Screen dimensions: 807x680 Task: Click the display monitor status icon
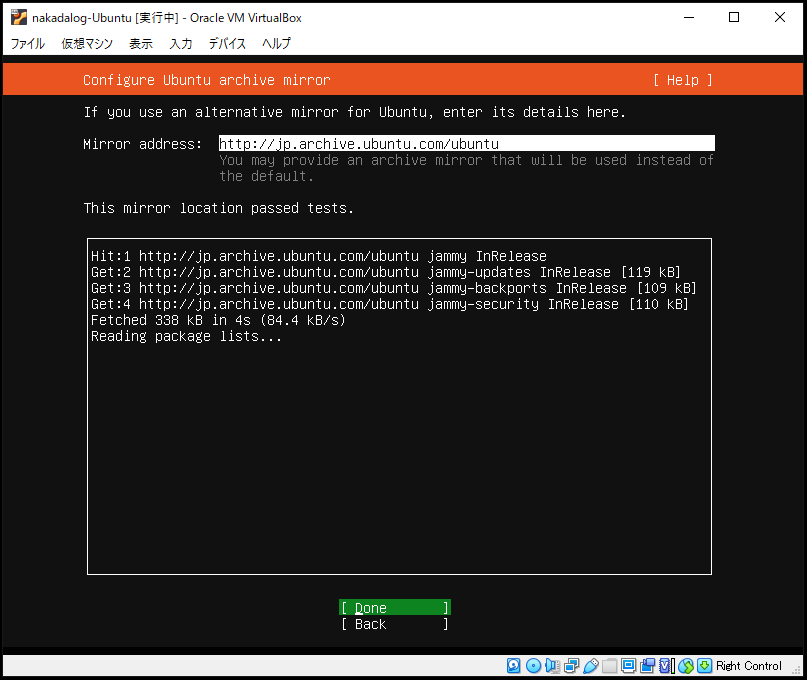(628, 666)
